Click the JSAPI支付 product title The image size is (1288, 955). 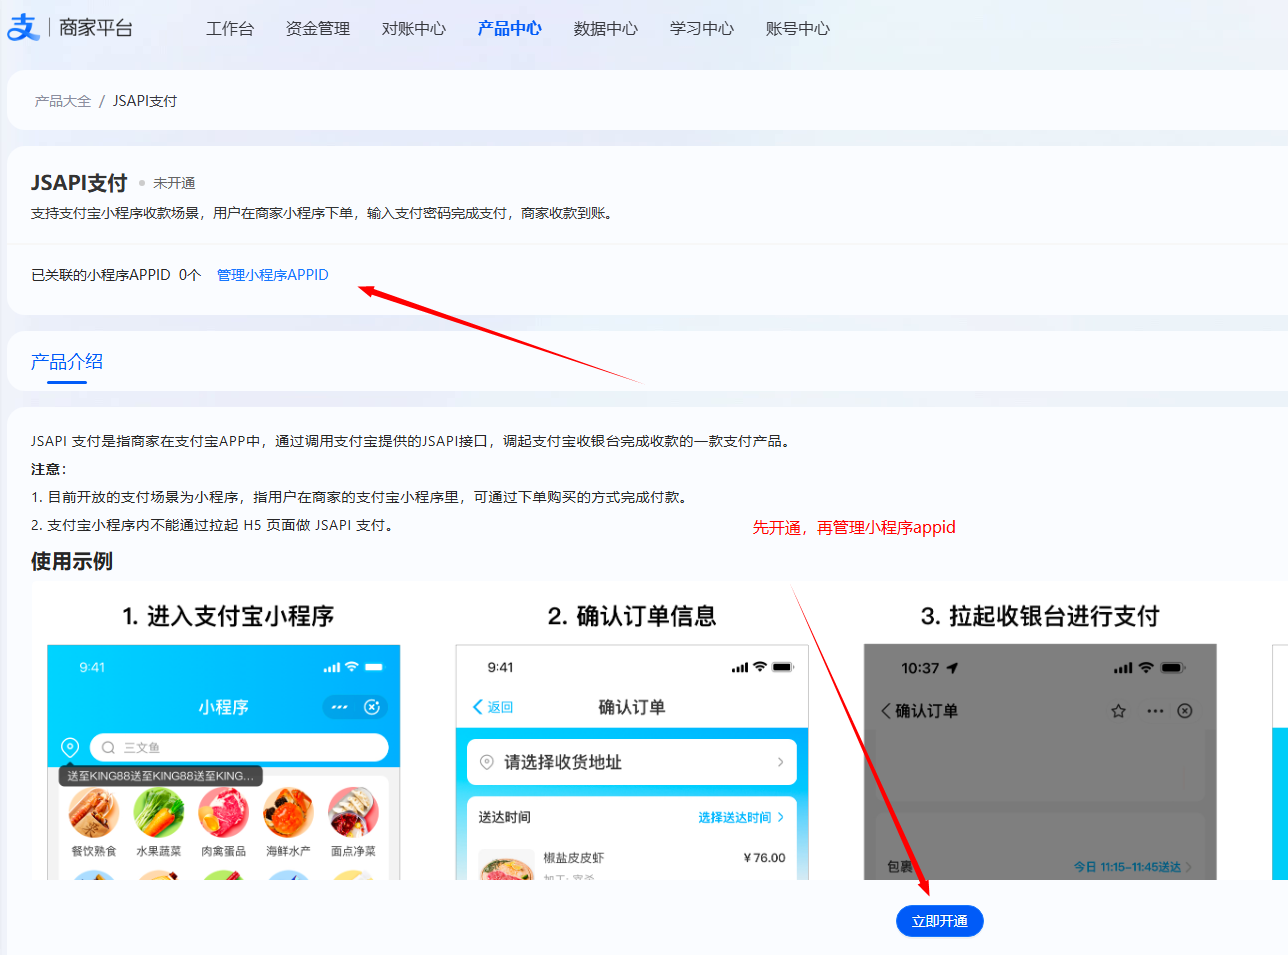pyautogui.click(x=79, y=183)
